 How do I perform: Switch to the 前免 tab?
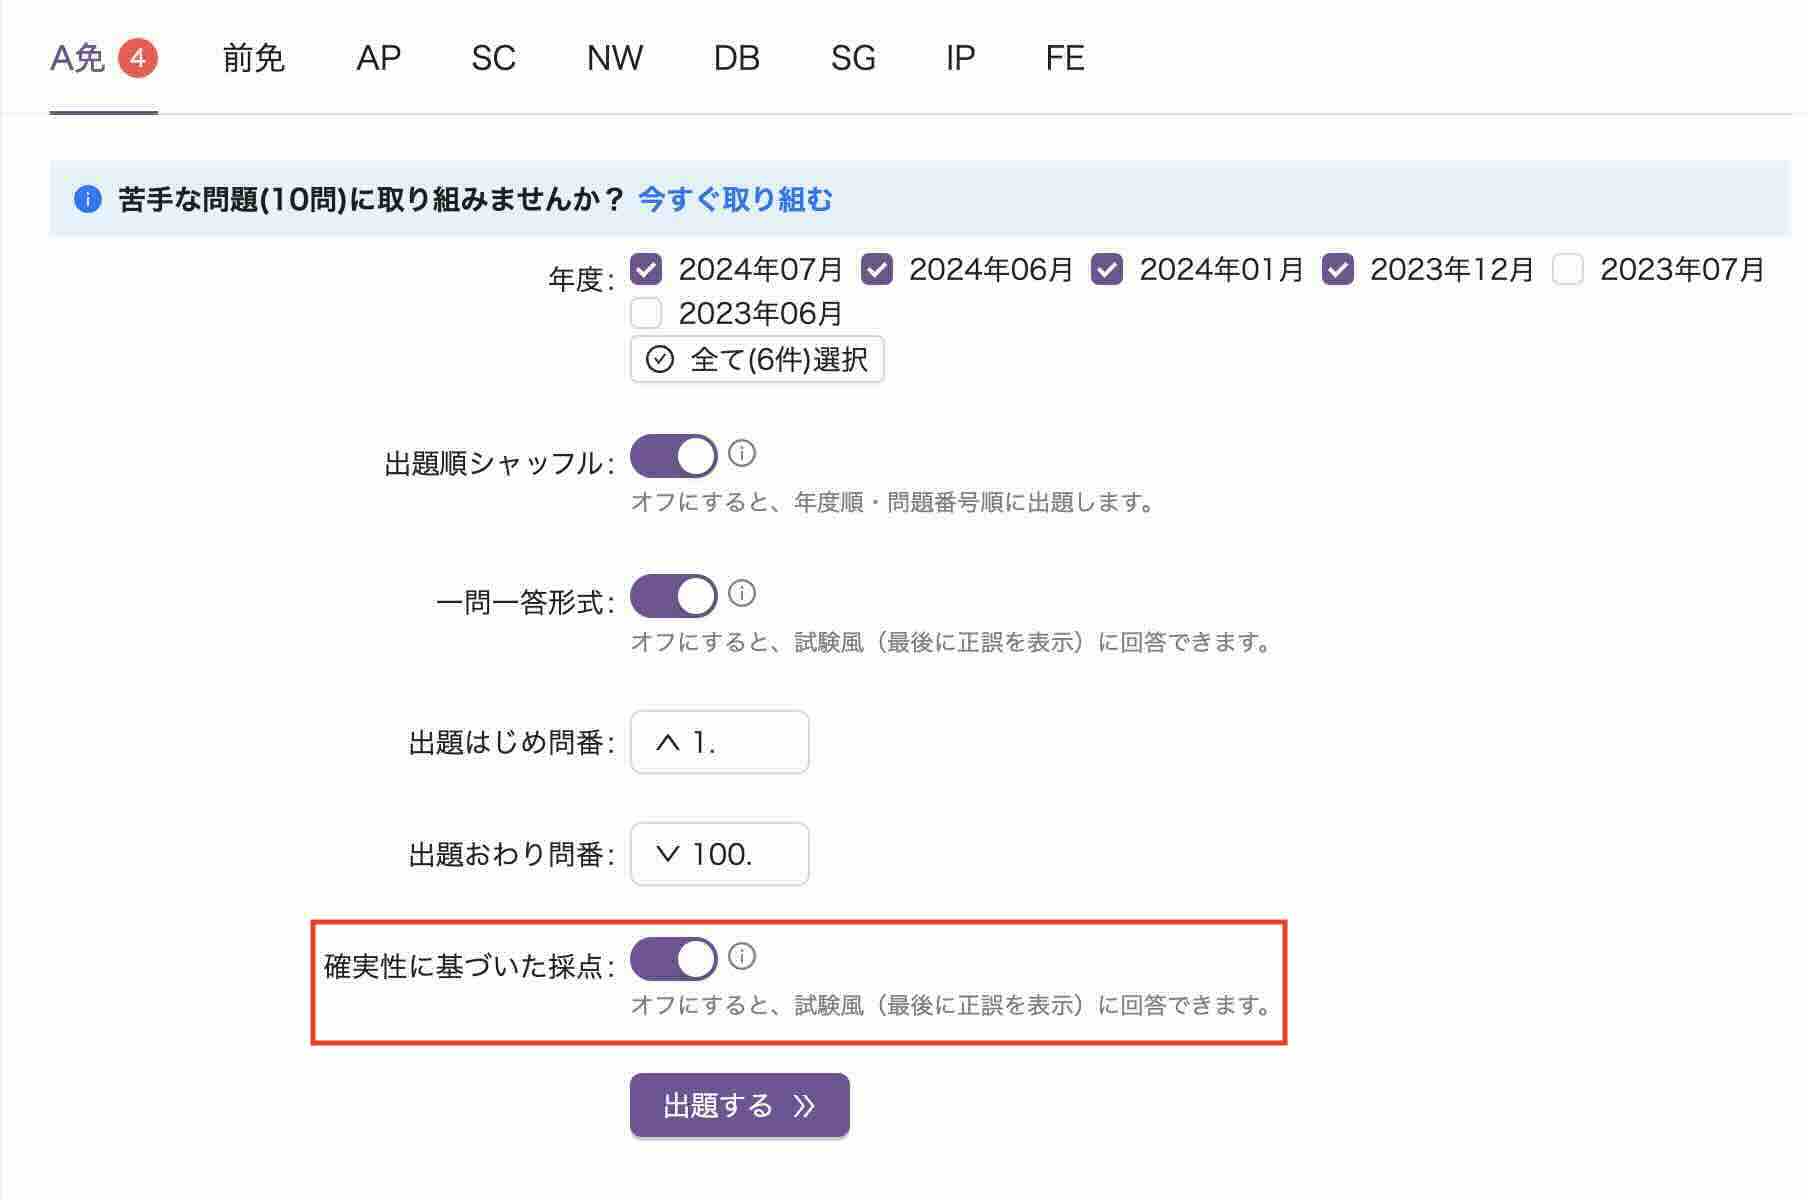coord(253,58)
